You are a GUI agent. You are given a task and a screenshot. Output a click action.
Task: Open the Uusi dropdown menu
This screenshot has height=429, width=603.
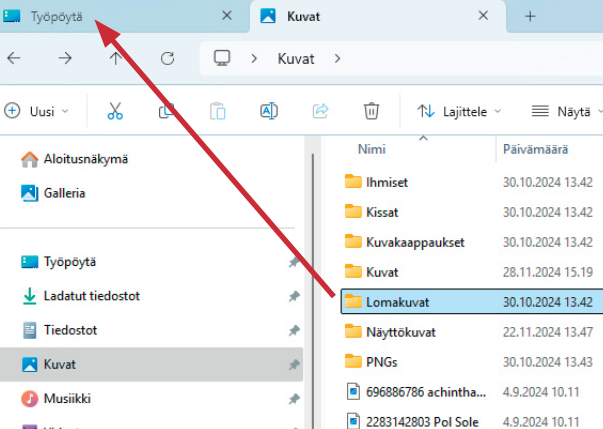coord(37,111)
